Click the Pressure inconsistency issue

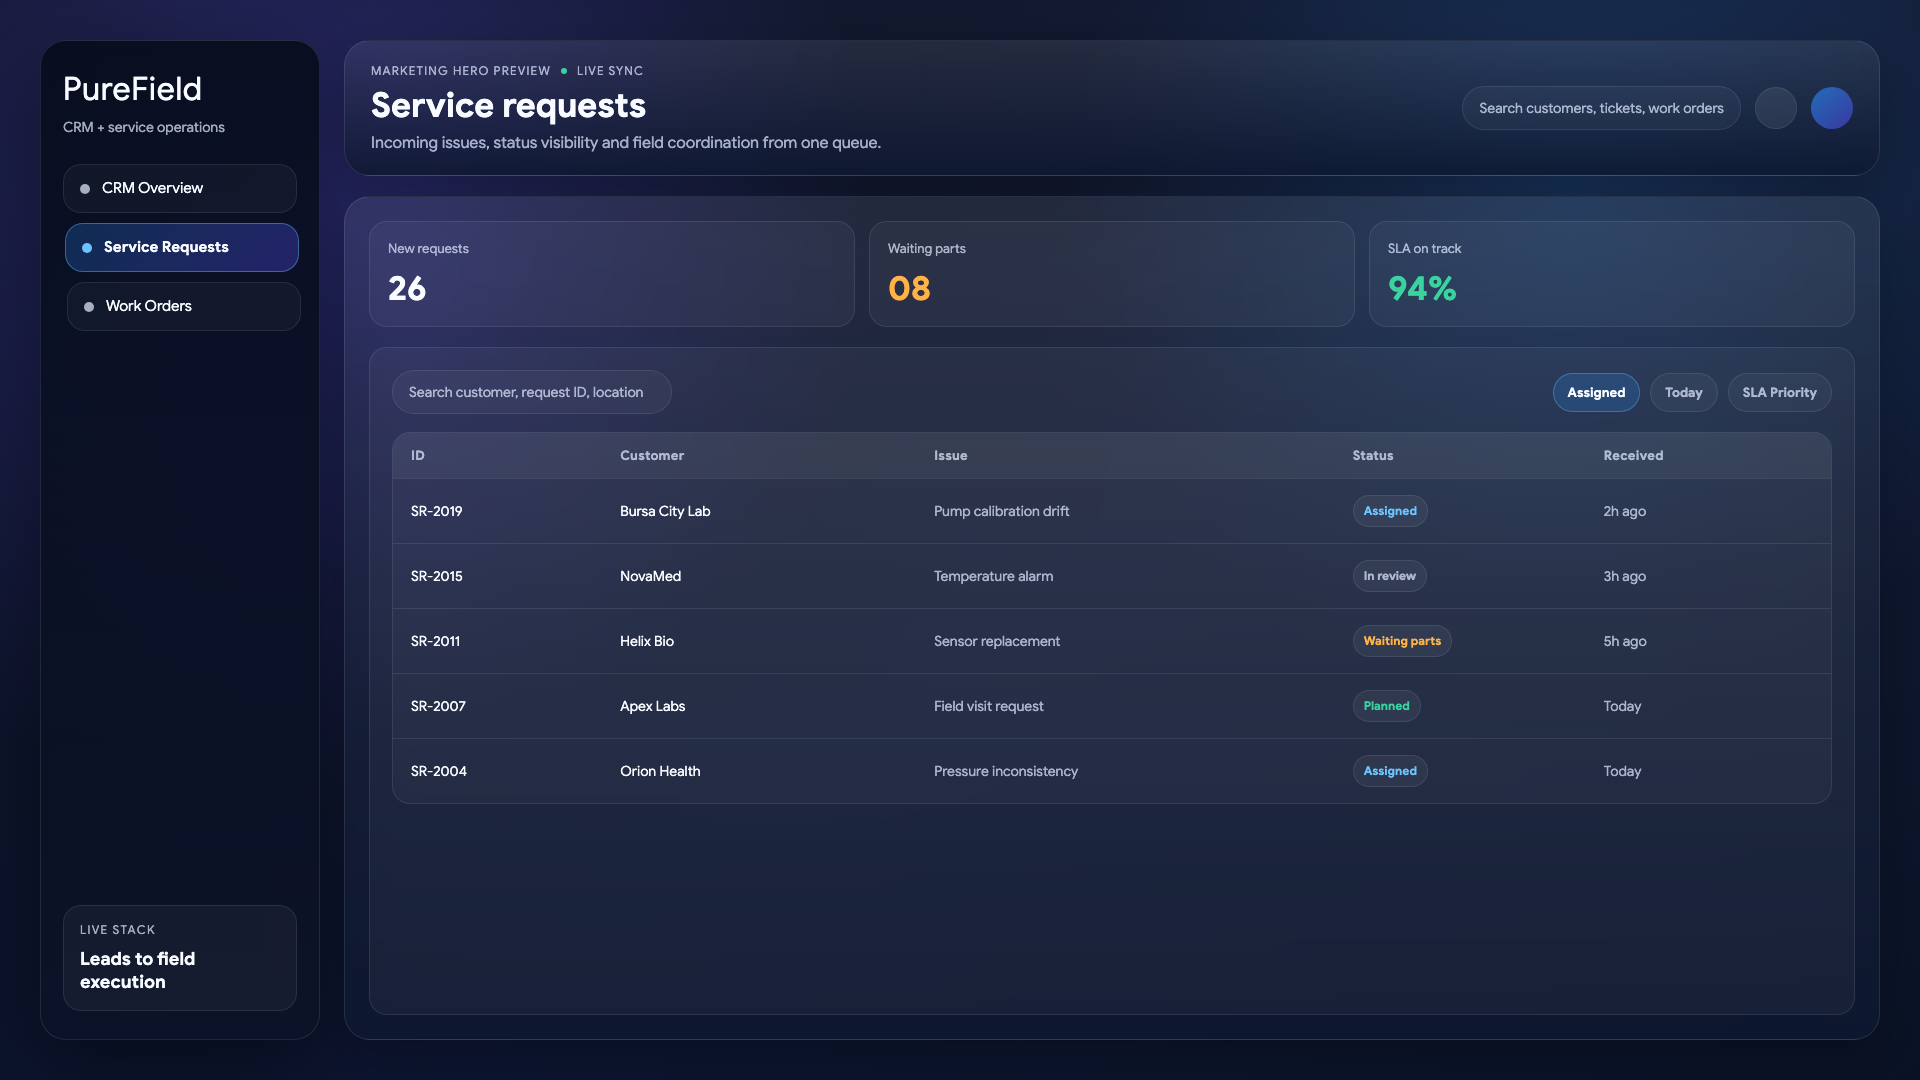[1006, 771]
